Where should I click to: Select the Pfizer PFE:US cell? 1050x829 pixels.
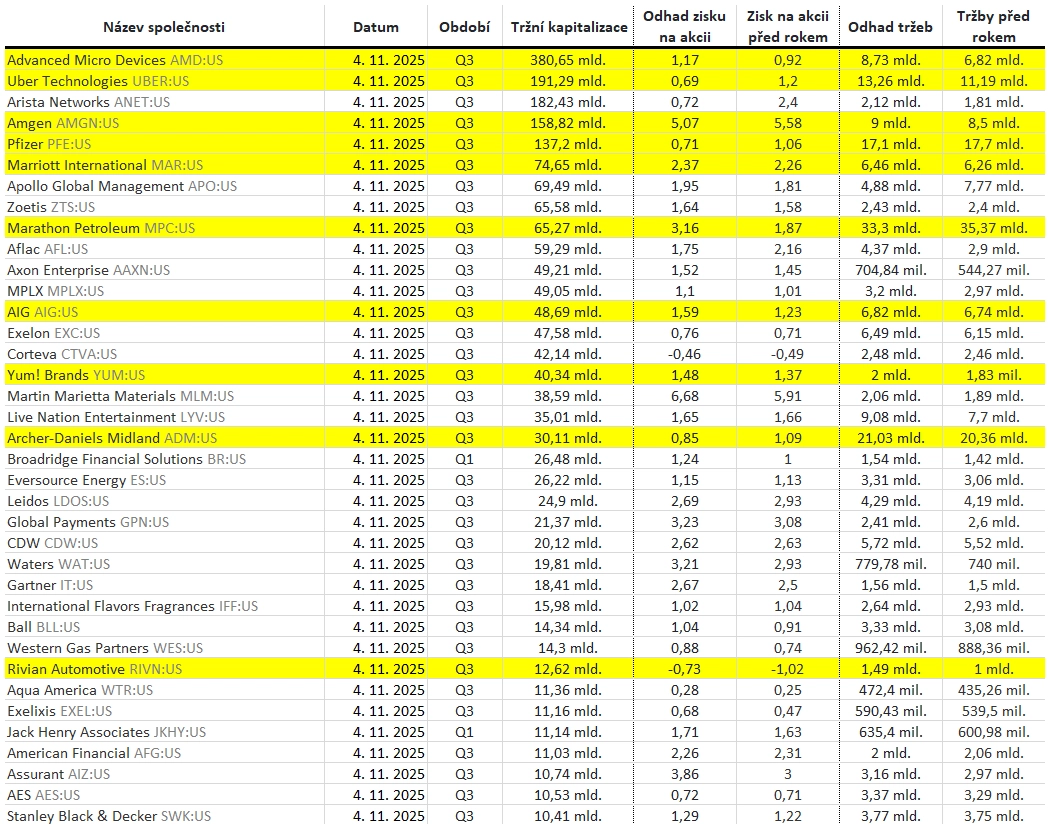pyautogui.click(x=49, y=144)
